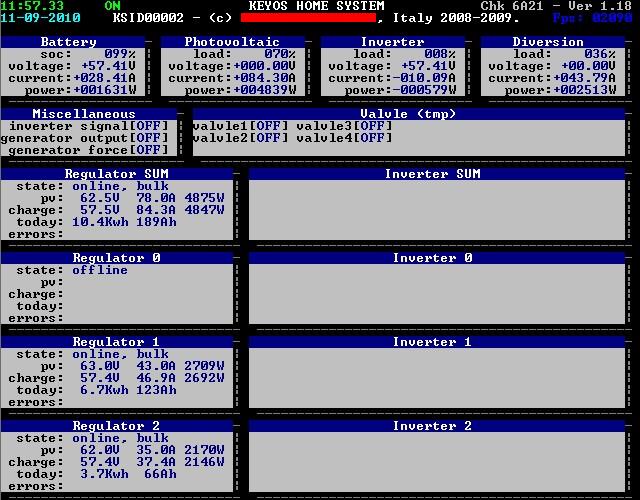
Task: Click Inverter load value 008%
Action: tap(440, 54)
